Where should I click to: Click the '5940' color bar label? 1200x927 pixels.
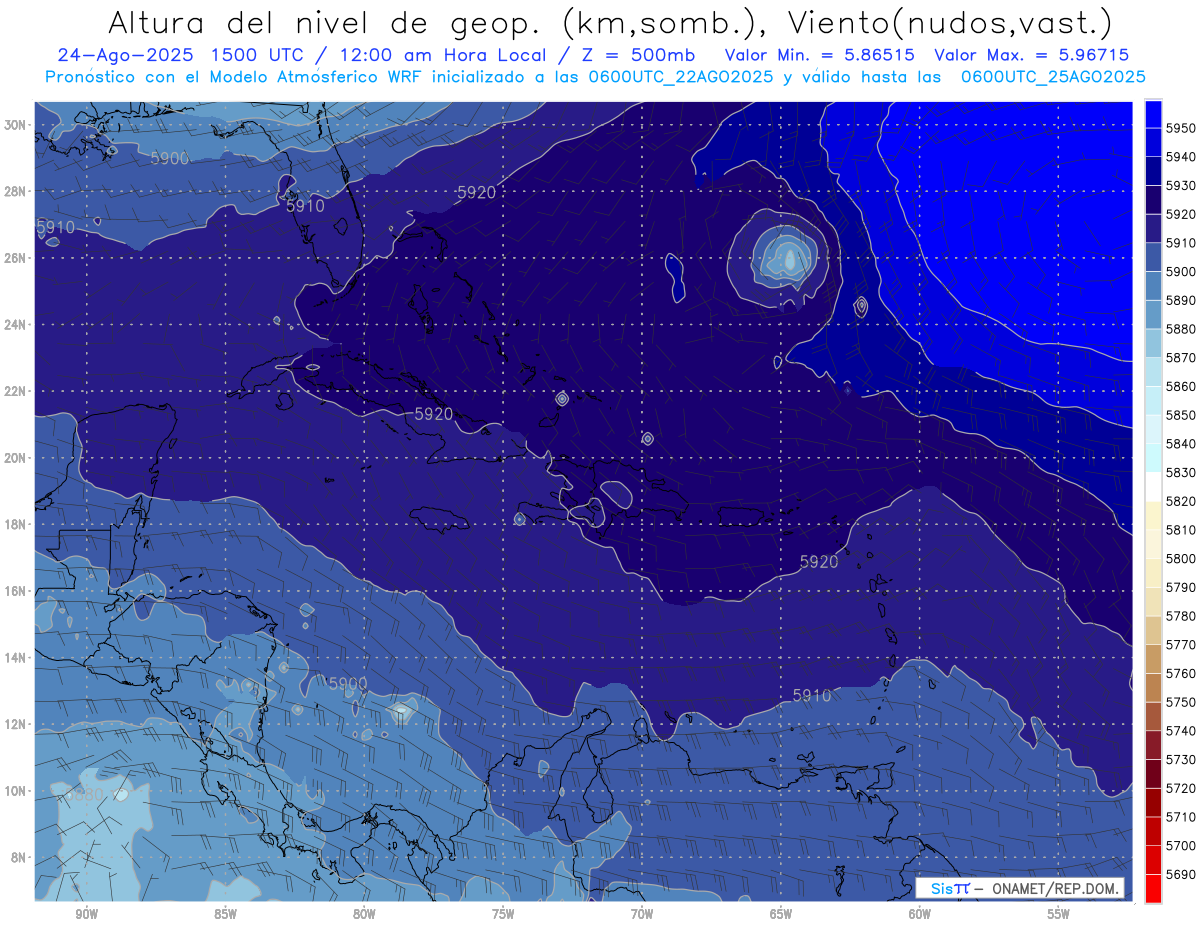pyautogui.click(x=1180, y=157)
